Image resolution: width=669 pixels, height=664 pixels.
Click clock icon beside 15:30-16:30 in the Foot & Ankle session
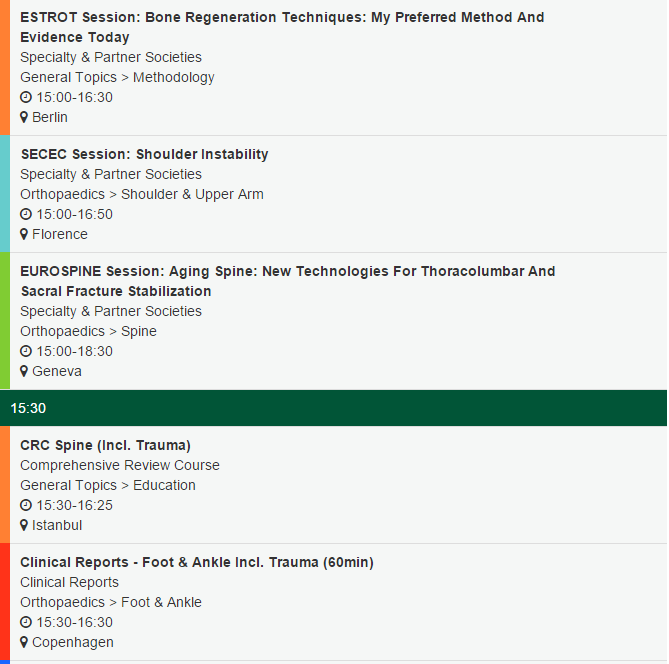tap(26, 623)
